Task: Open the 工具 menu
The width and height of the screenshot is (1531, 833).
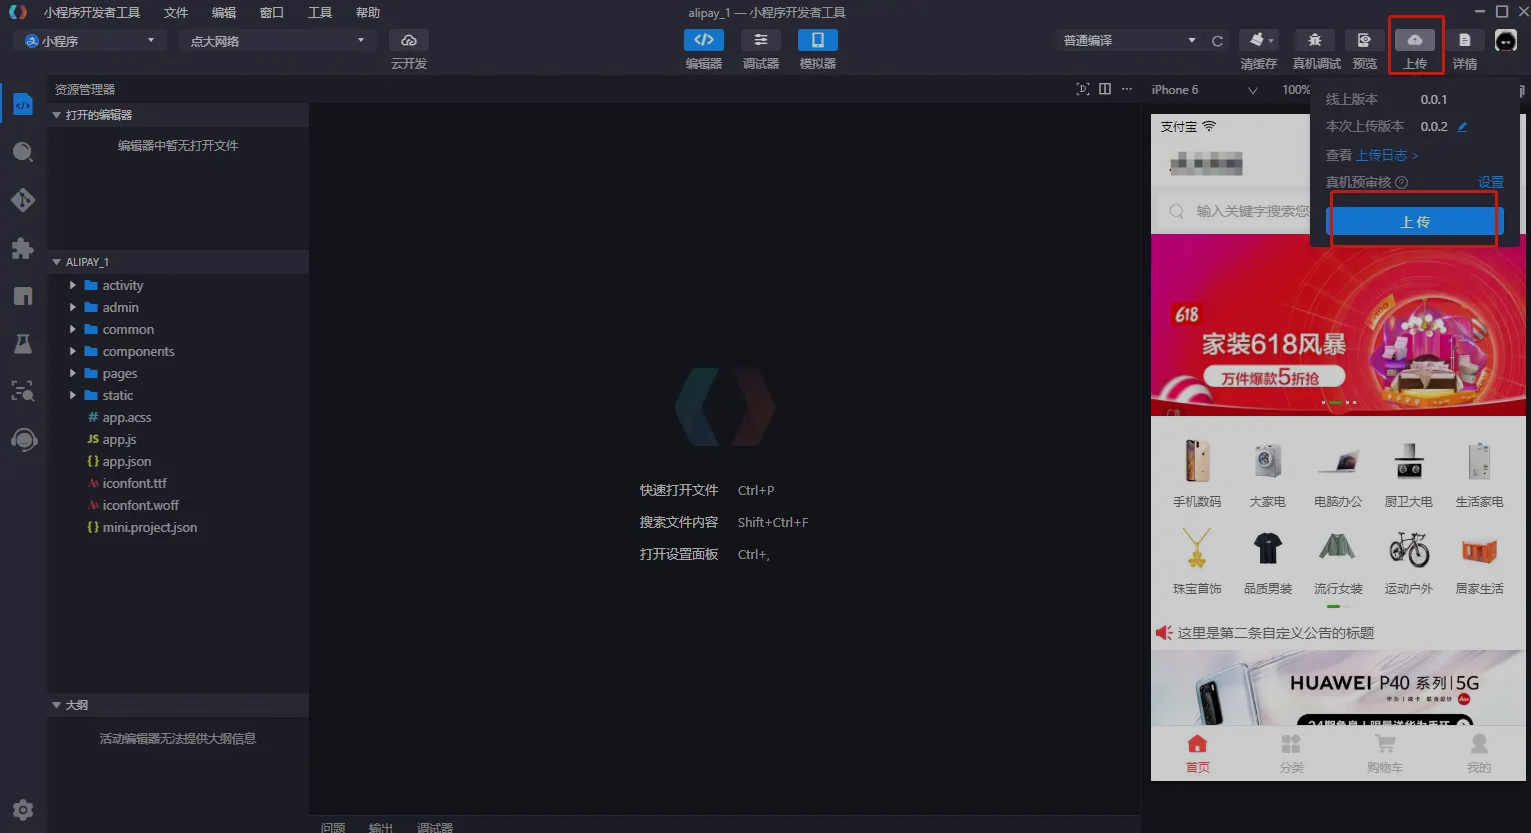Action: tap(320, 13)
